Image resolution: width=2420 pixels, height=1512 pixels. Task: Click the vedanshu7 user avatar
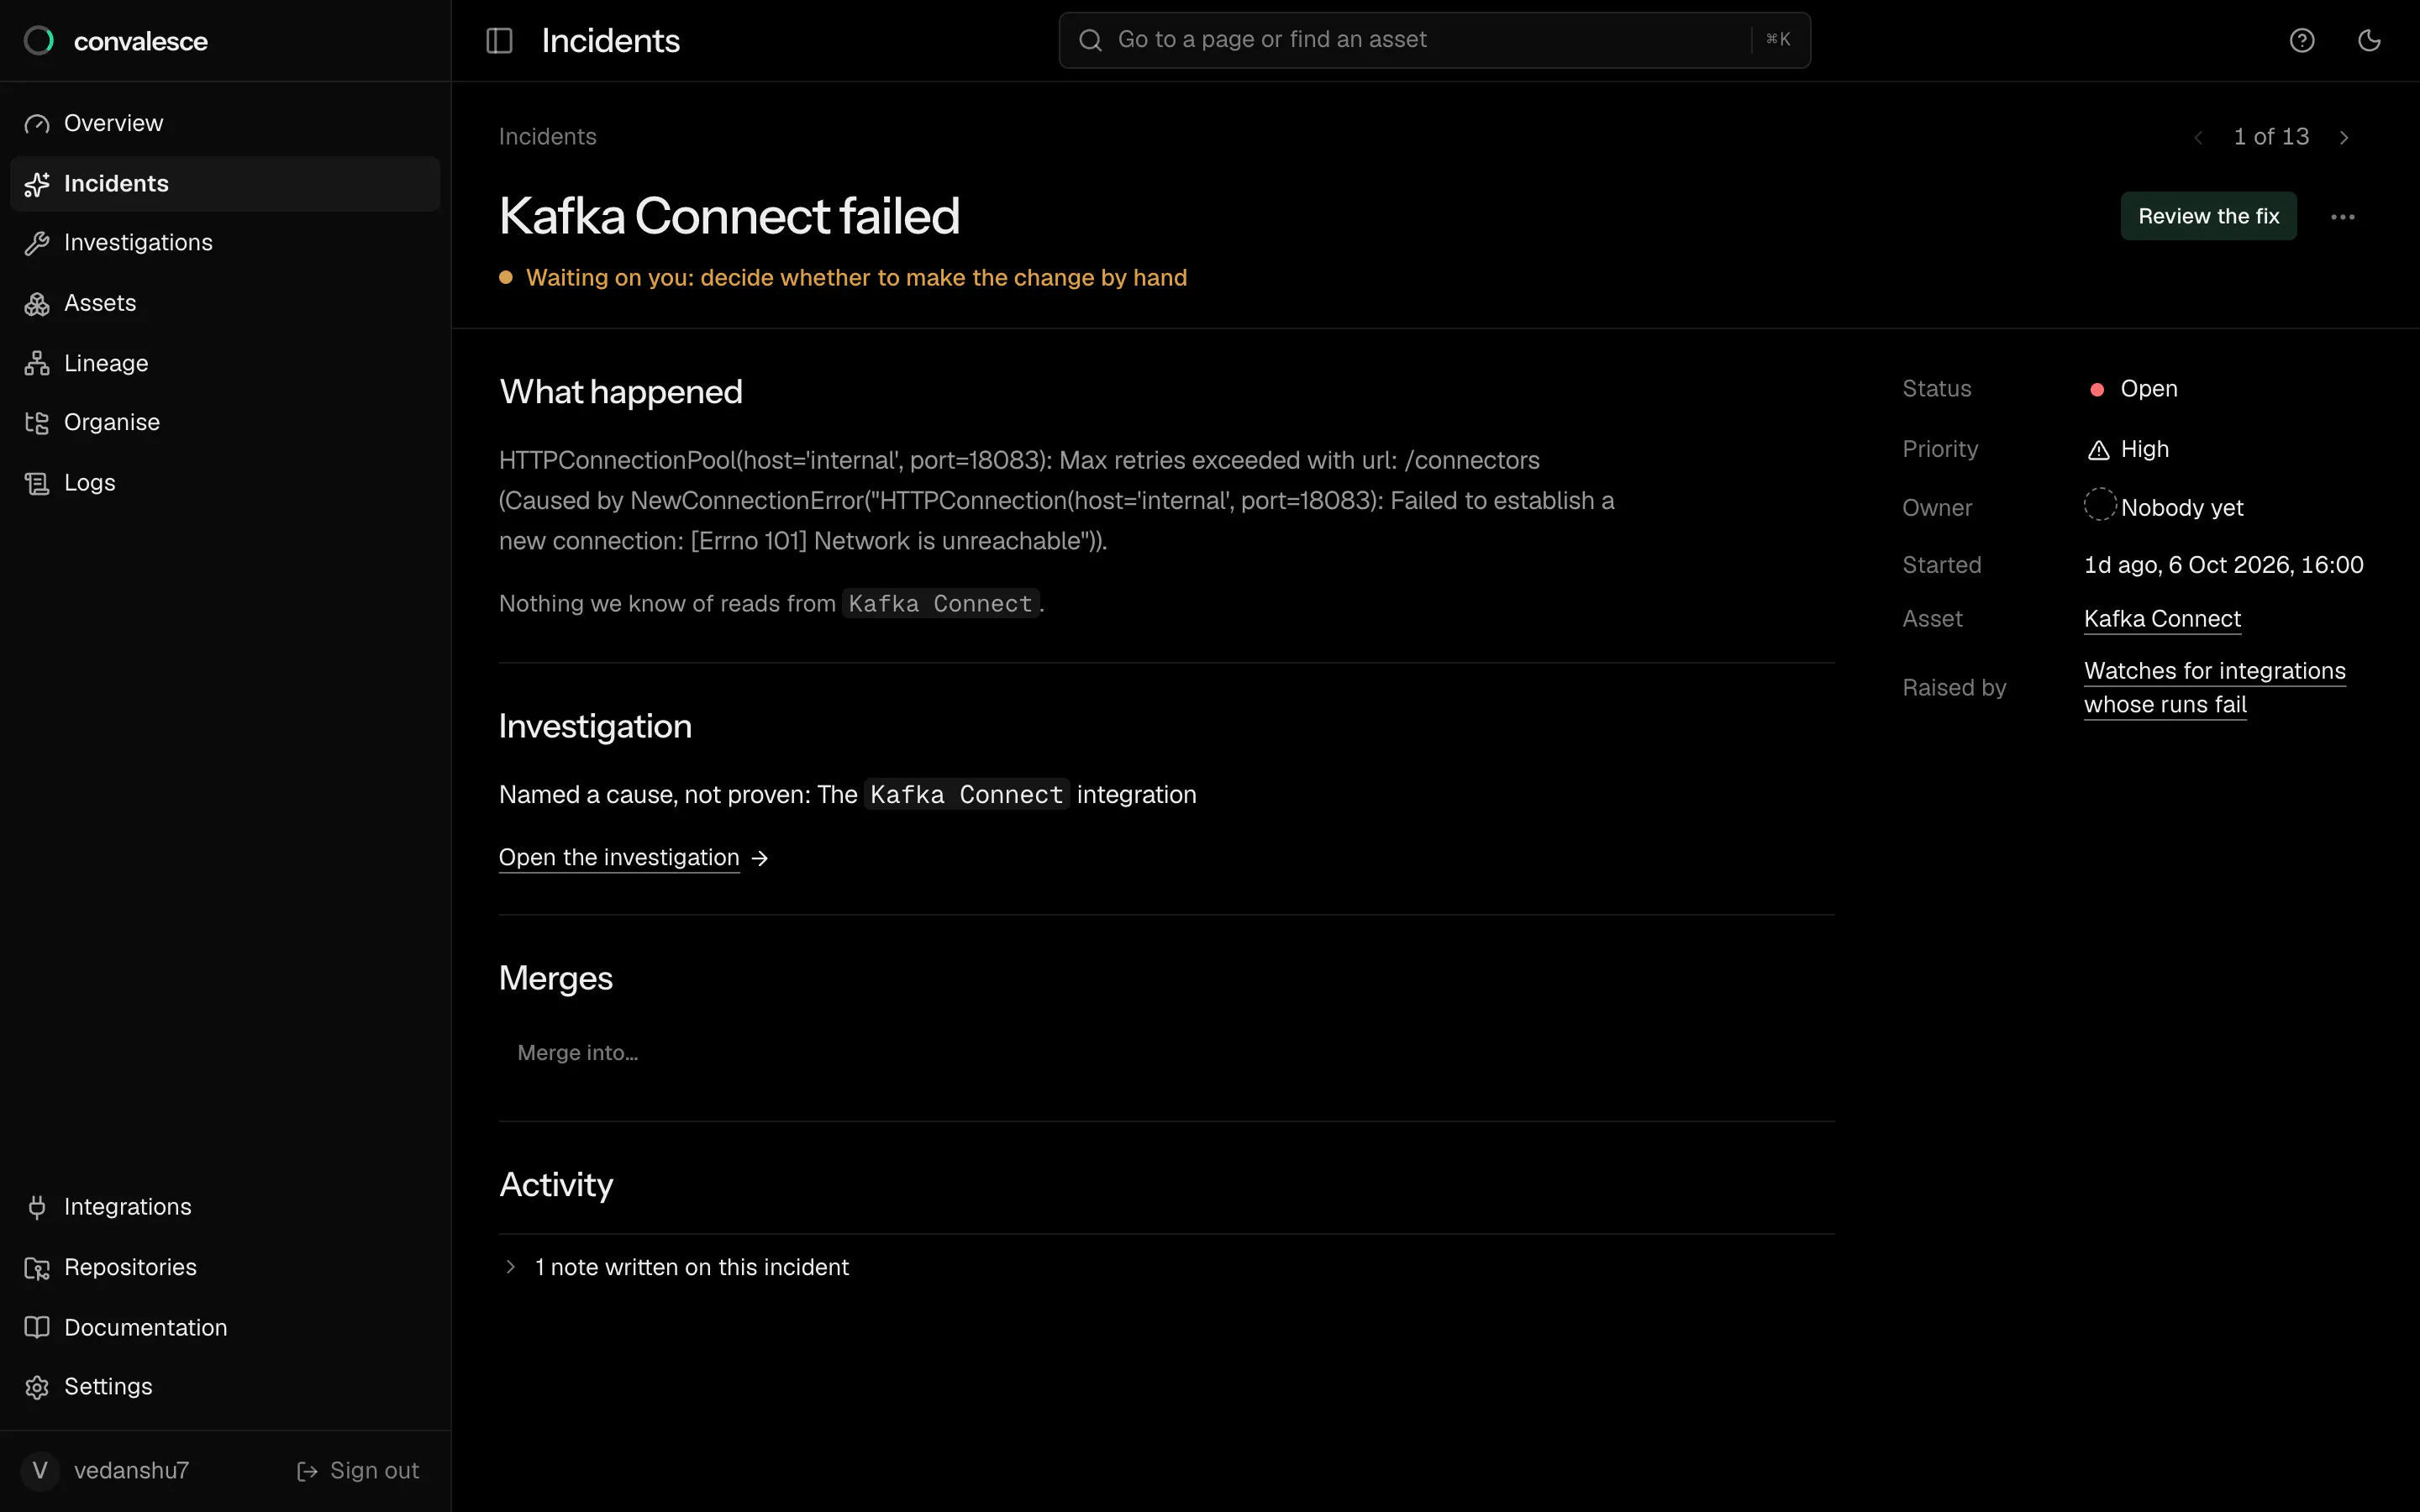pyautogui.click(x=40, y=1470)
